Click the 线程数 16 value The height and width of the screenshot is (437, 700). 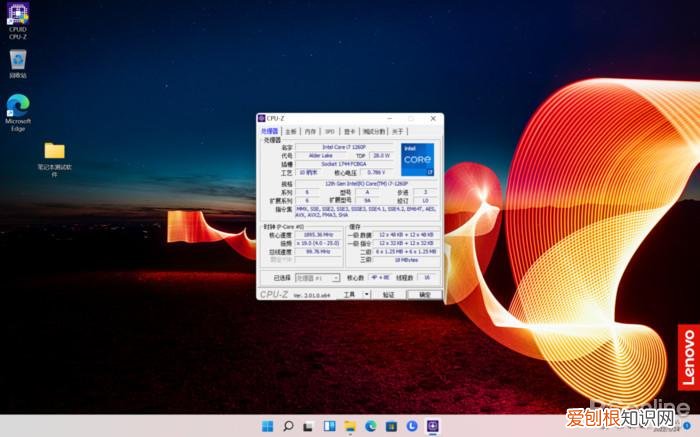tap(427, 278)
